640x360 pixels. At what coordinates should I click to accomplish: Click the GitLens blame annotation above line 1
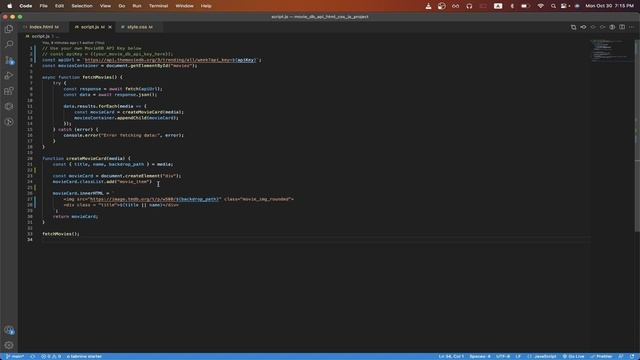pyautogui.click(x=73, y=42)
